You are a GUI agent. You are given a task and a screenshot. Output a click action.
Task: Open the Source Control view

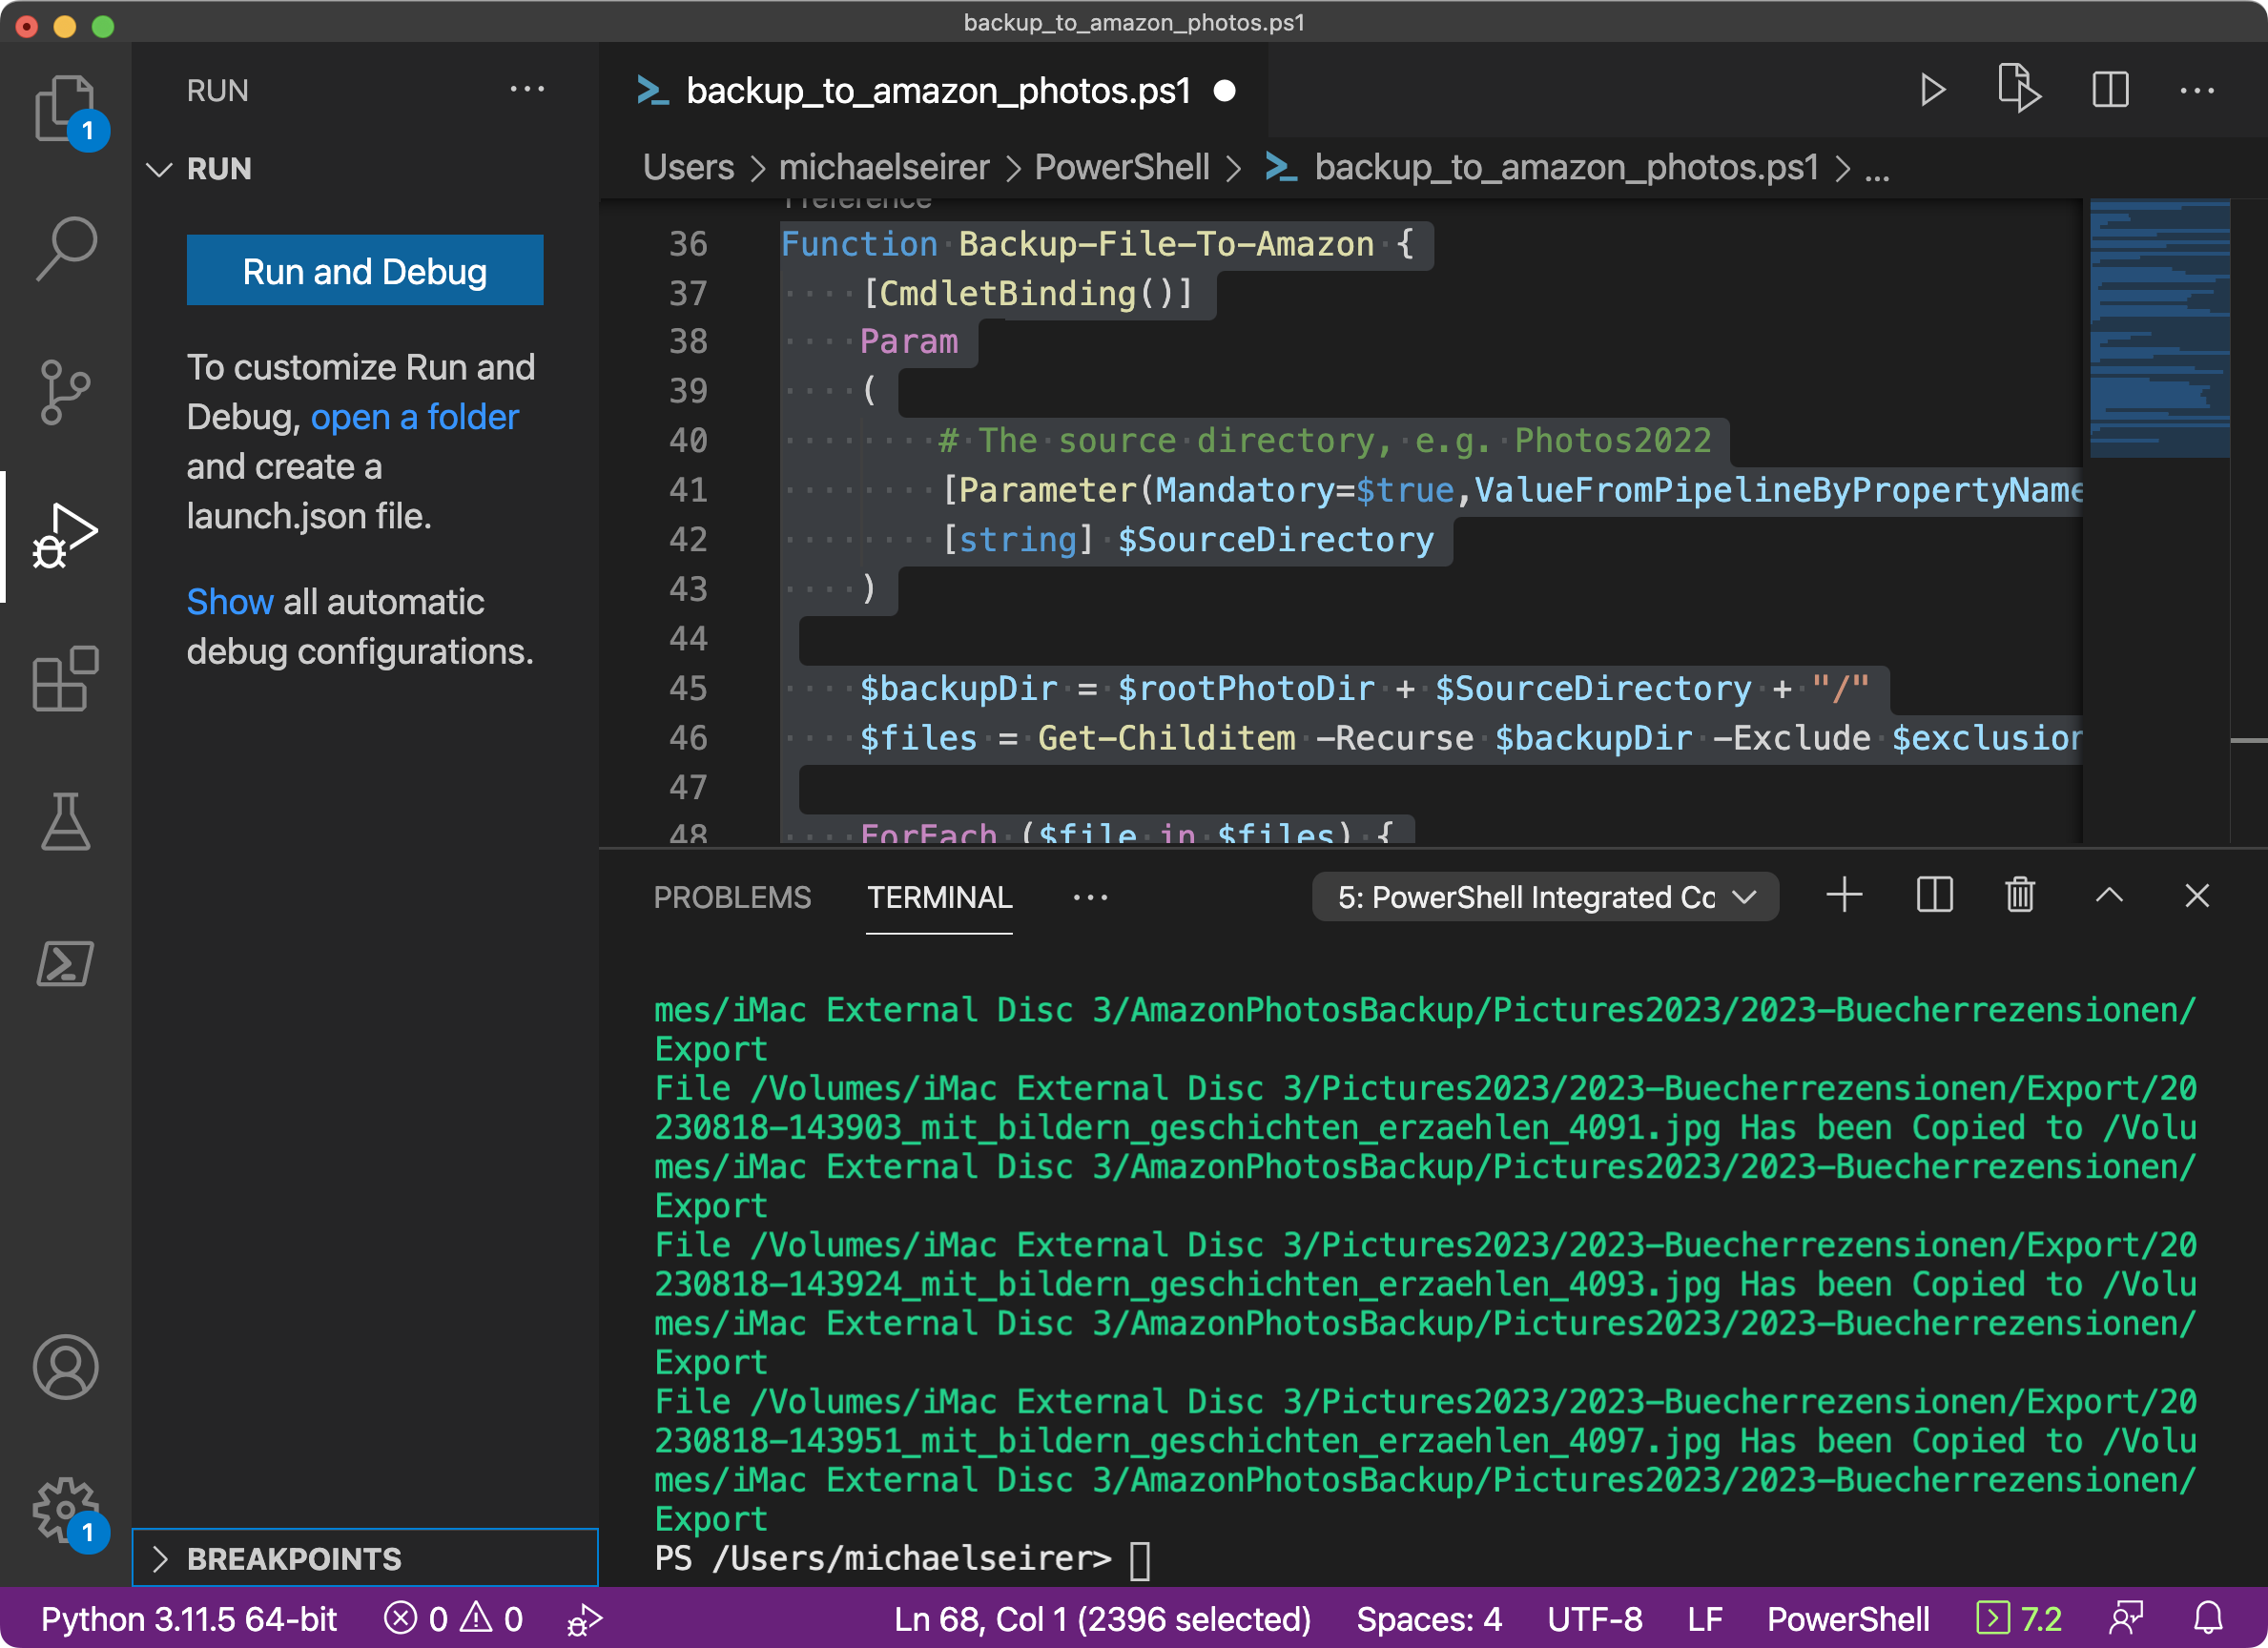66,391
